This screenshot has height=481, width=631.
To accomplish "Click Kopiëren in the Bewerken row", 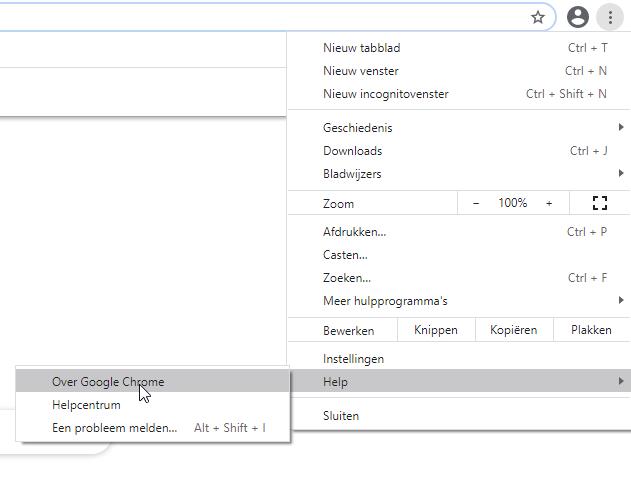I will pyautogui.click(x=513, y=330).
